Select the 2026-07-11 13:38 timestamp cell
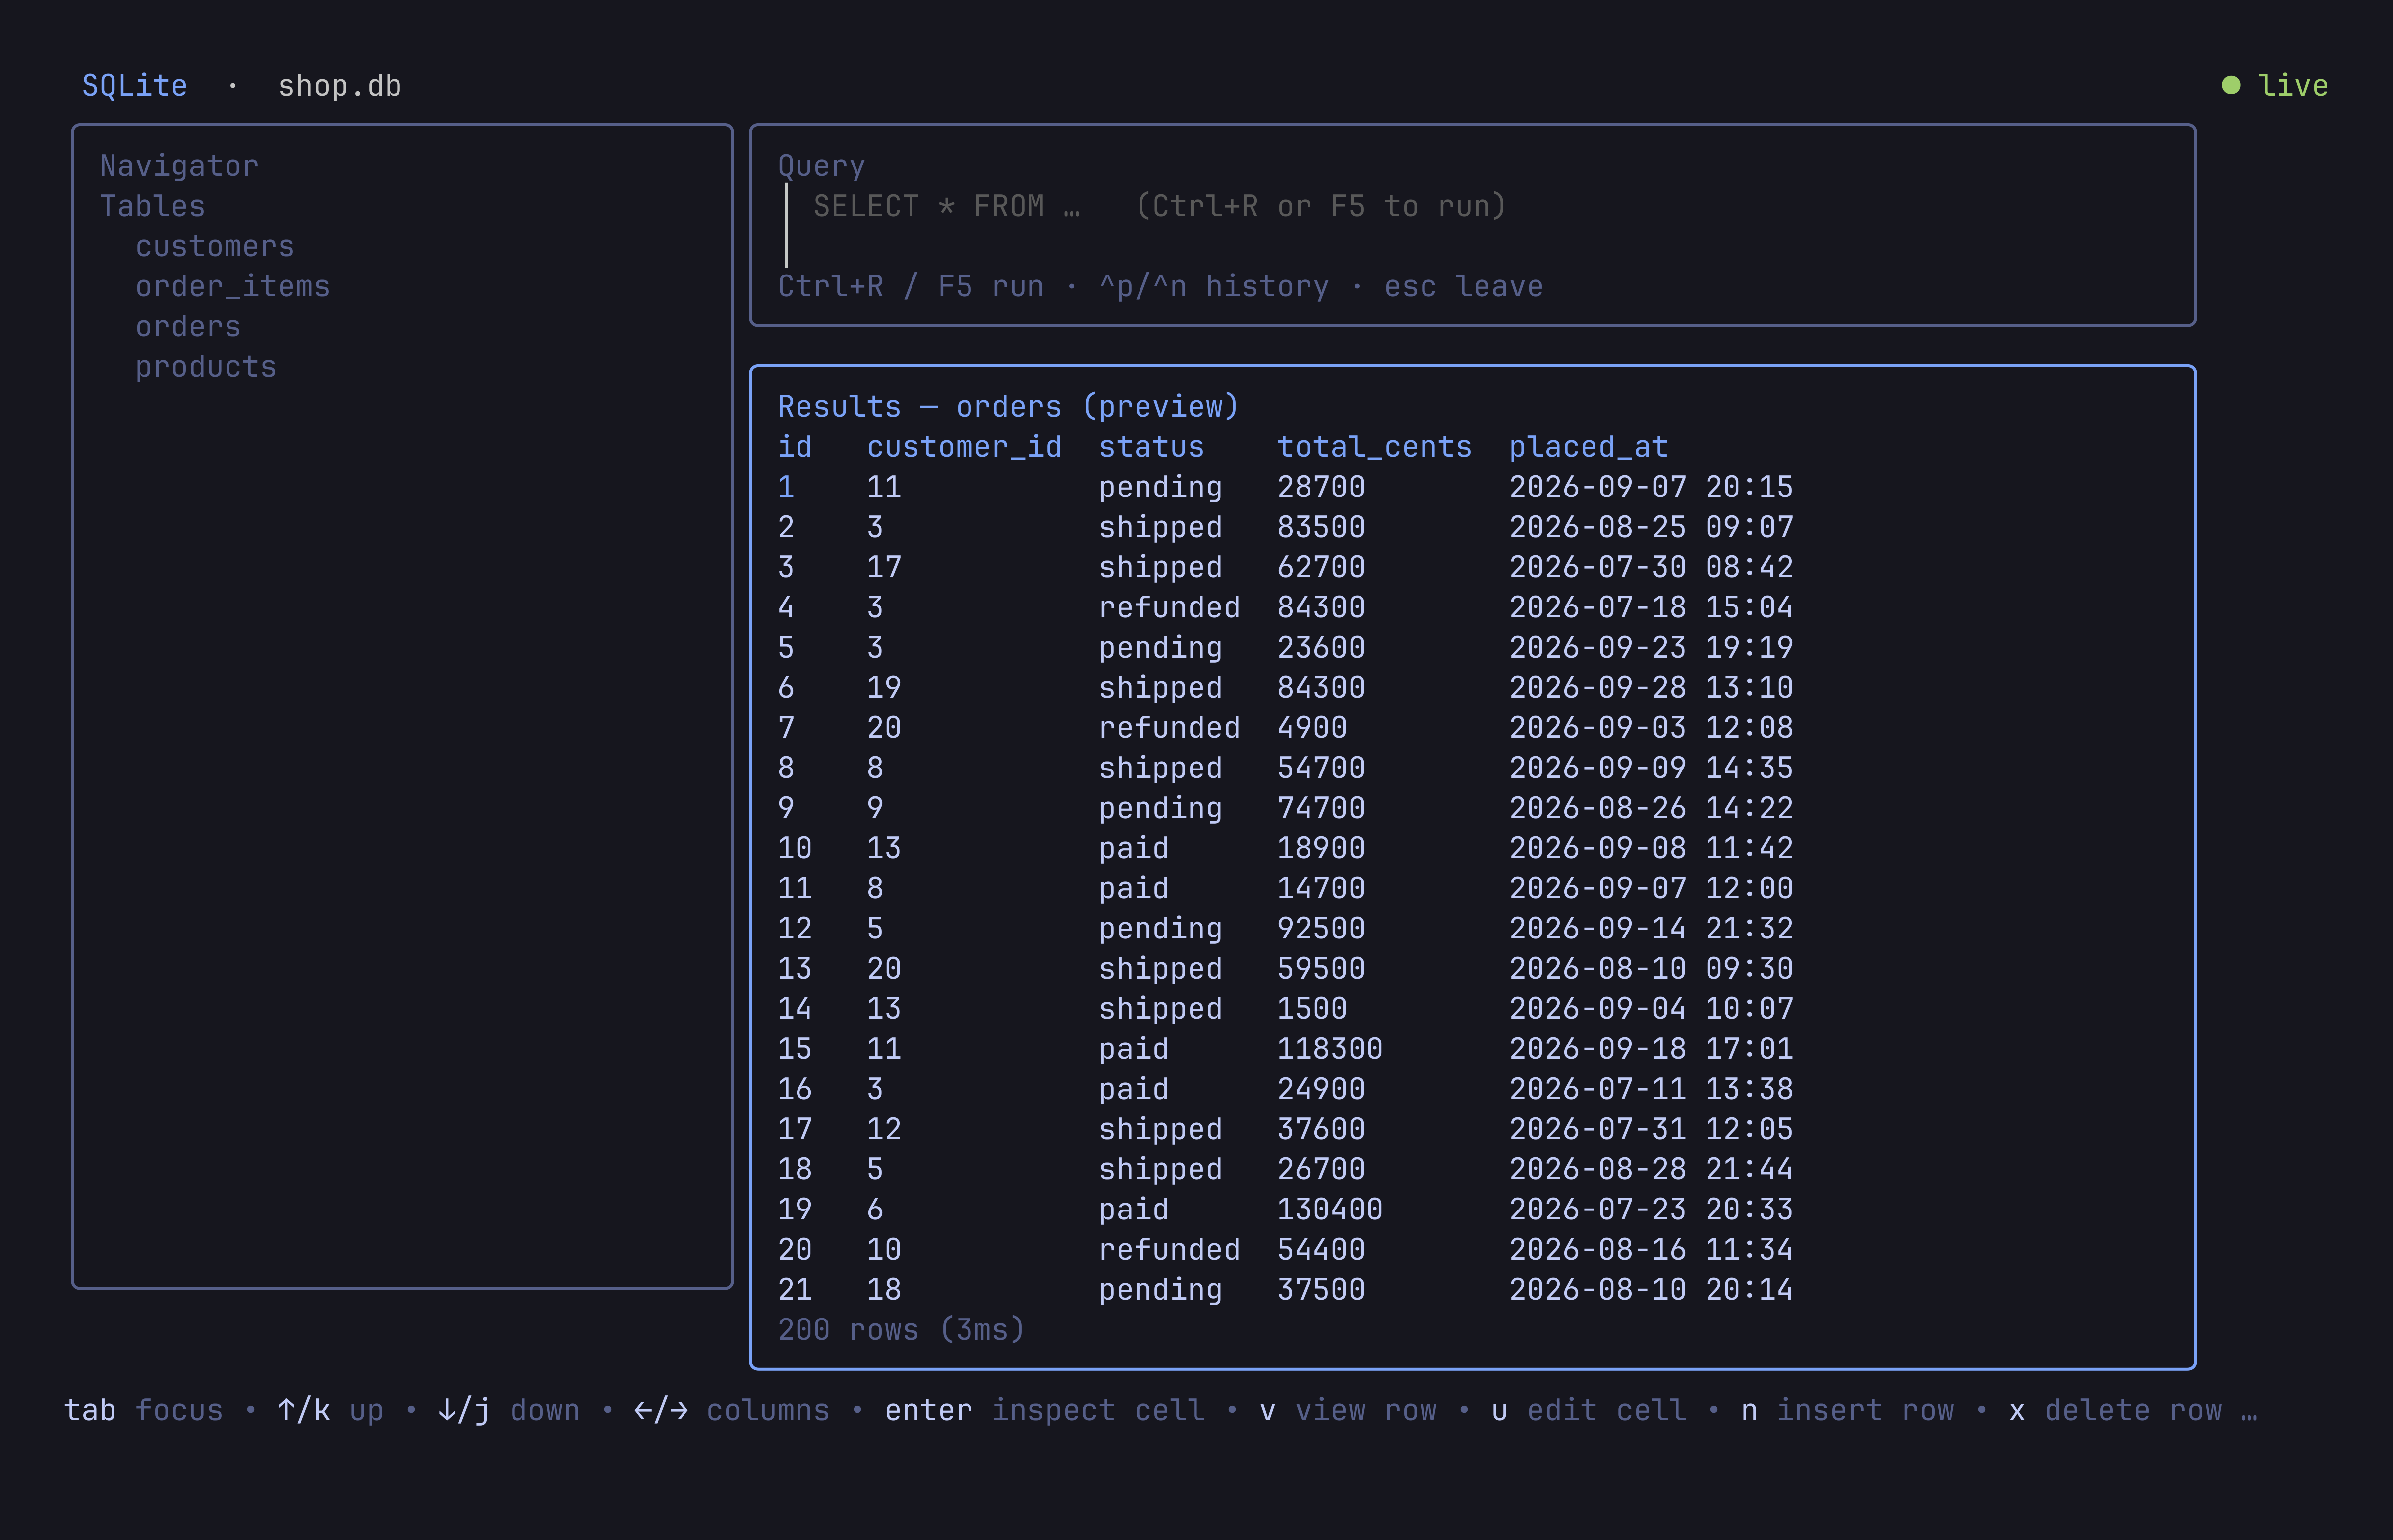The height and width of the screenshot is (1540, 2393). (1651, 1088)
